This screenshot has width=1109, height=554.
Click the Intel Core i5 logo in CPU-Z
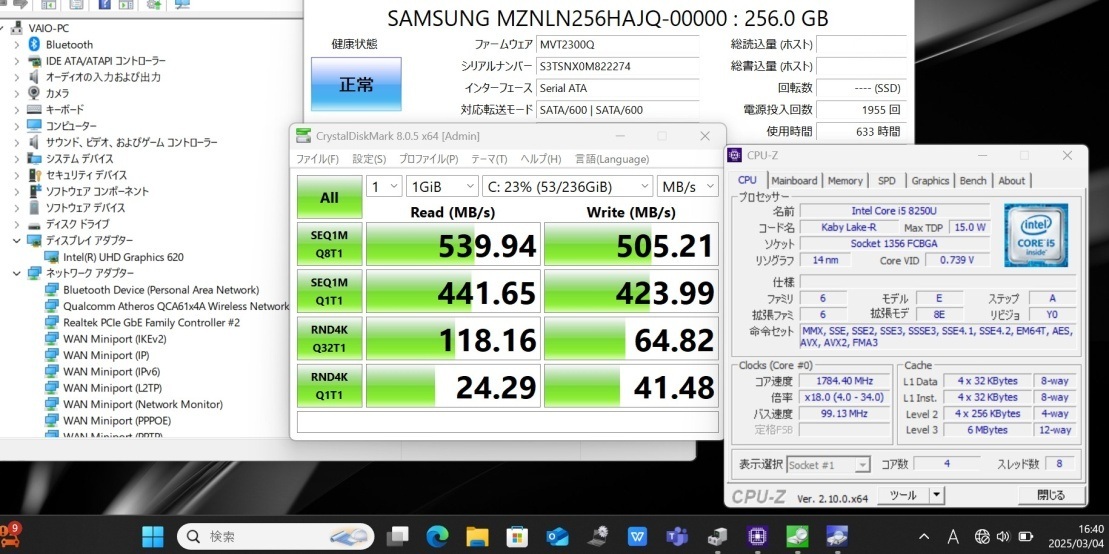(1036, 235)
